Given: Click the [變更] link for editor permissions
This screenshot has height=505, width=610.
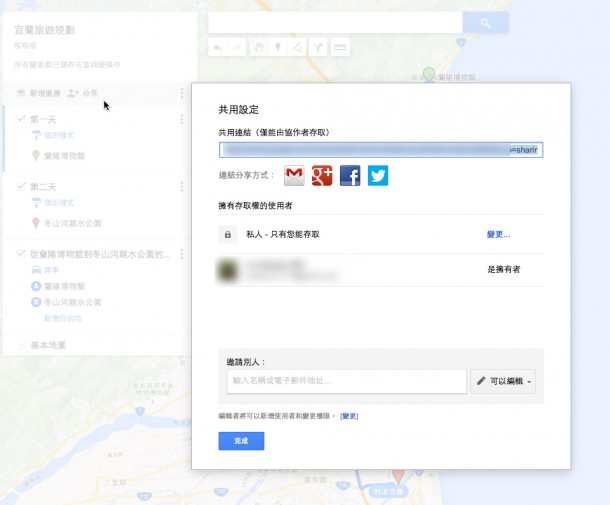Looking at the screenshot, I should click(x=349, y=416).
